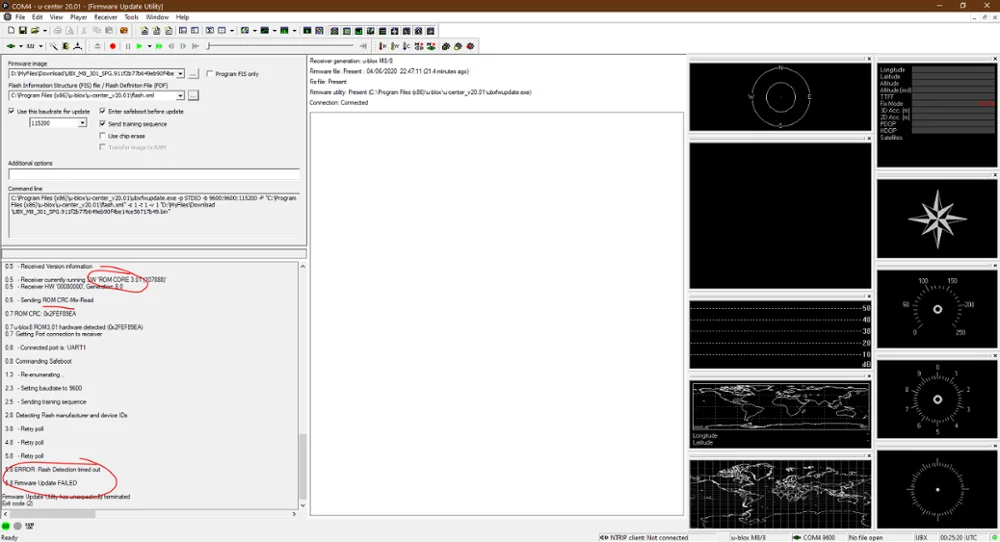The width and height of the screenshot is (1000, 542).
Task: Click the Print toolbar icon
Action: click(x=57, y=31)
